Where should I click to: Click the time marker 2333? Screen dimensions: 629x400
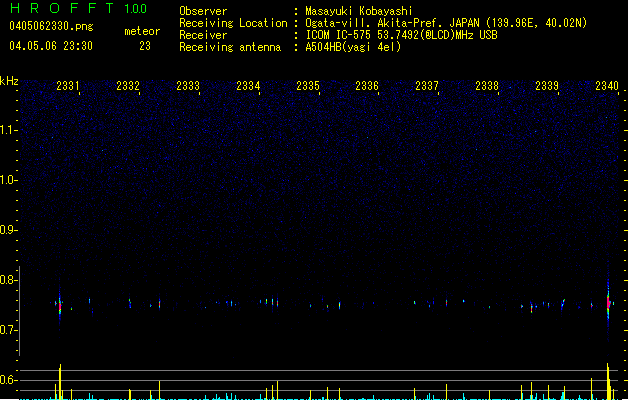pyautogui.click(x=188, y=86)
